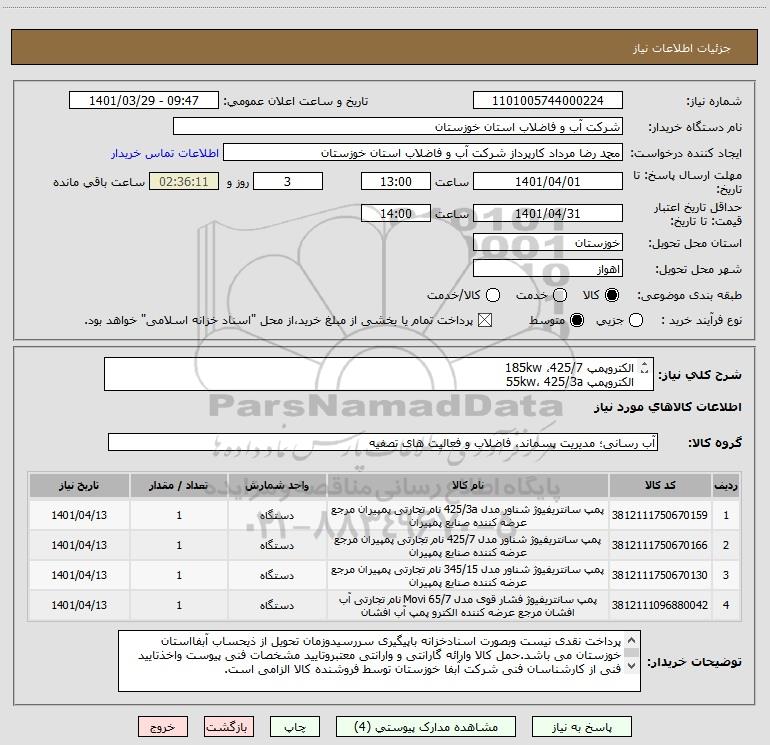Click row 1 date 1401/04/13
Screen dimensions: 770x745
tap(79, 515)
